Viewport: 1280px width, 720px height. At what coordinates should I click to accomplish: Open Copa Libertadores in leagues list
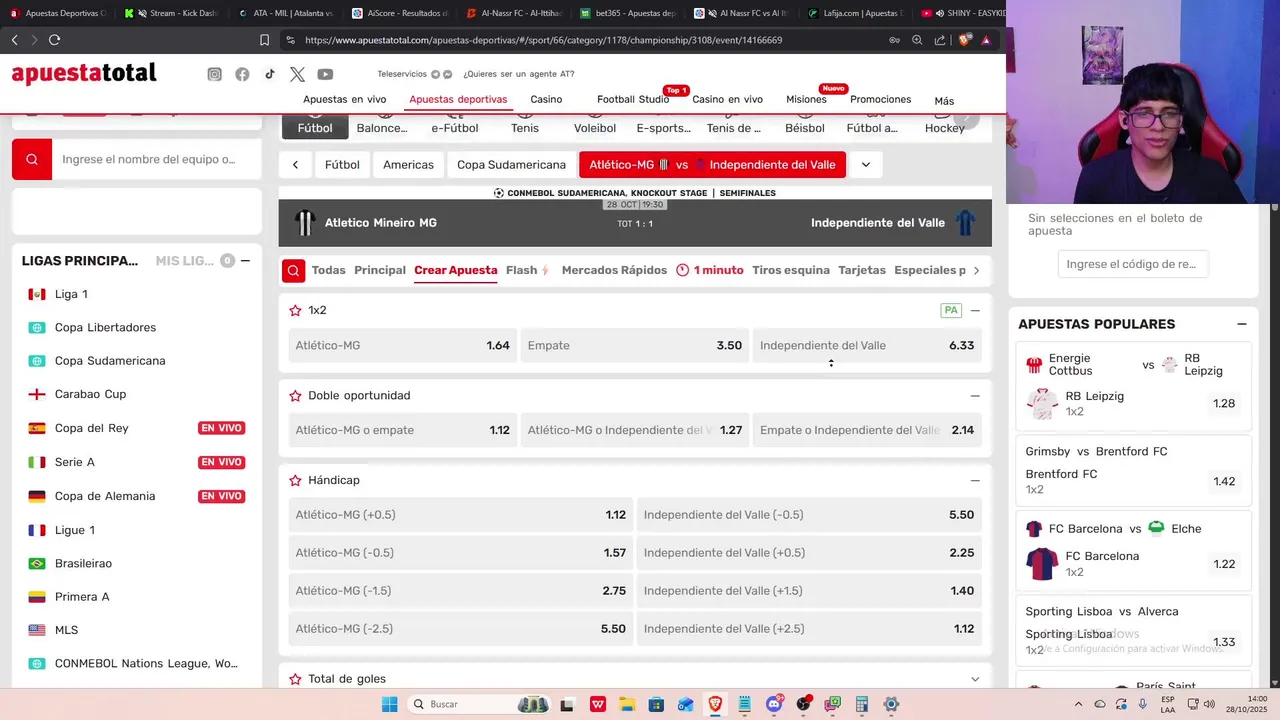pos(105,327)
